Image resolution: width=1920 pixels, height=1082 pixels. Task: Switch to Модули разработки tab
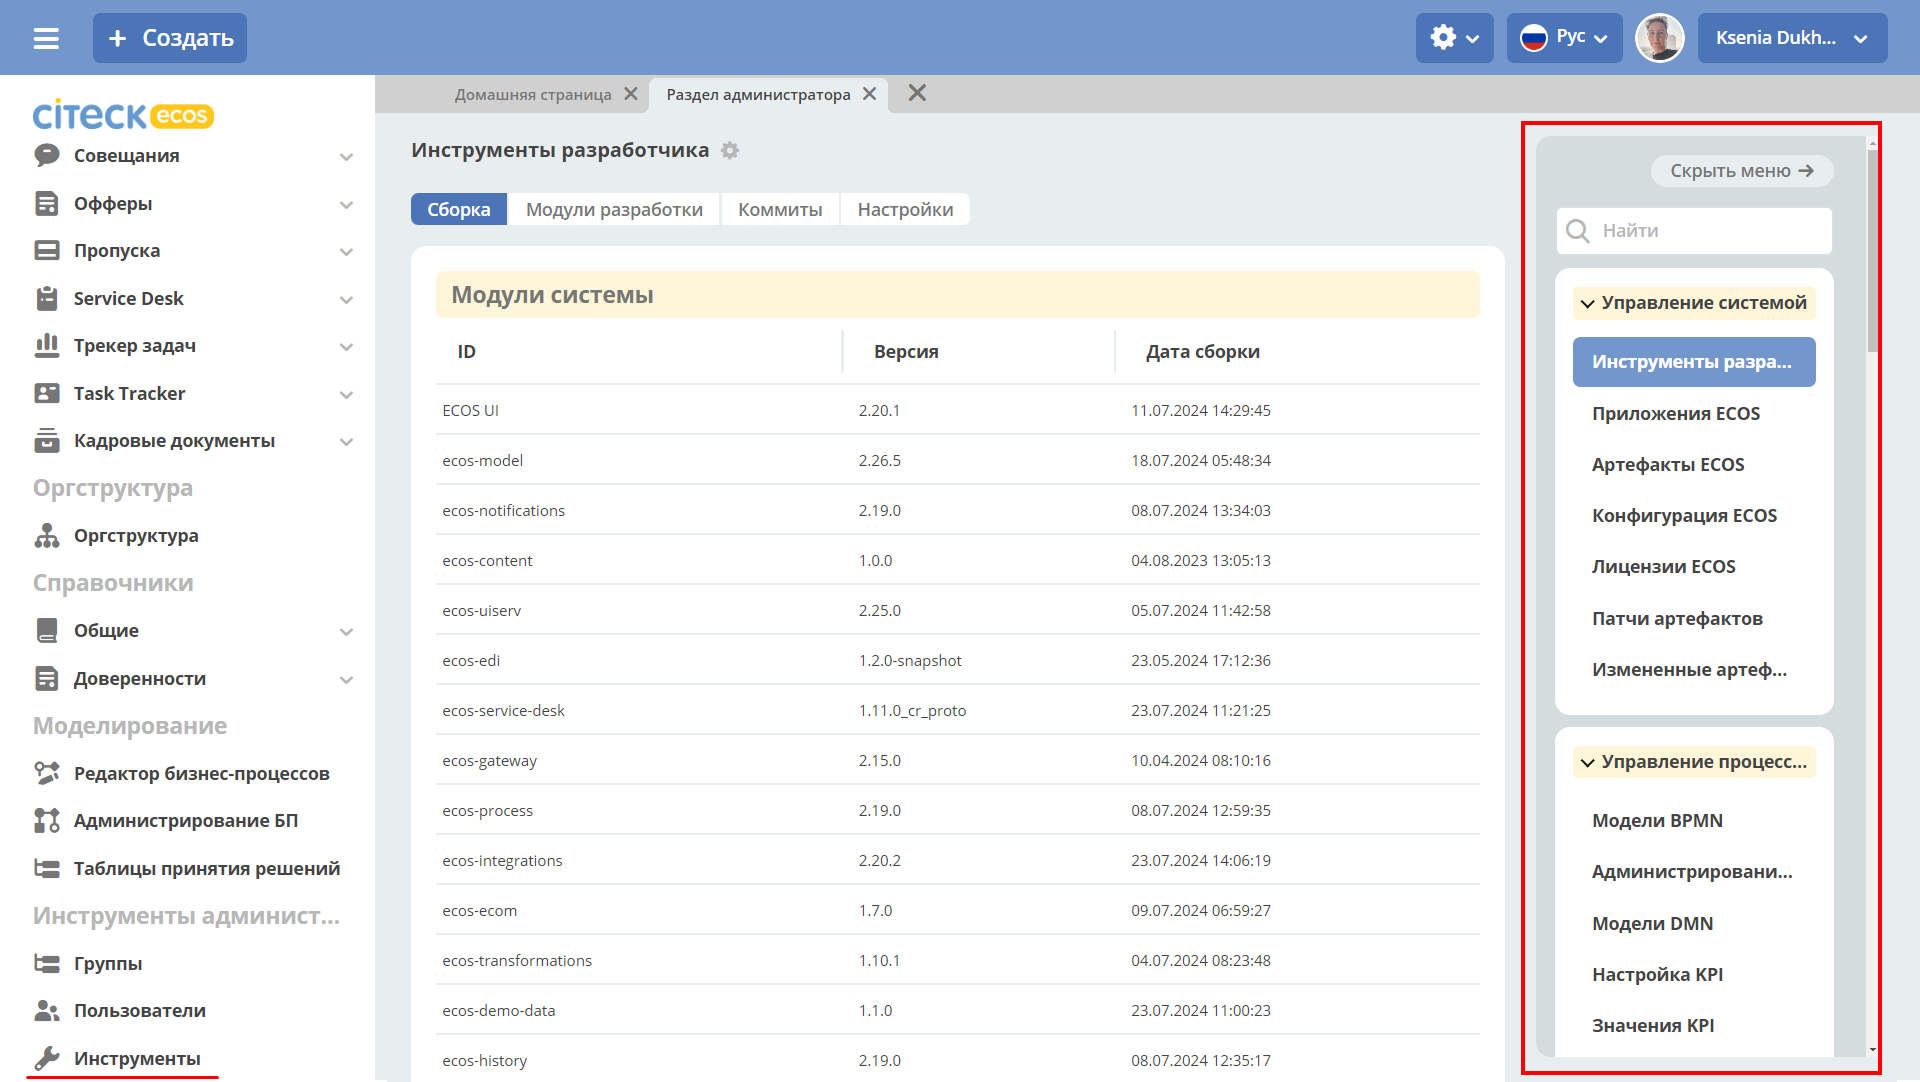pos(614,209)
